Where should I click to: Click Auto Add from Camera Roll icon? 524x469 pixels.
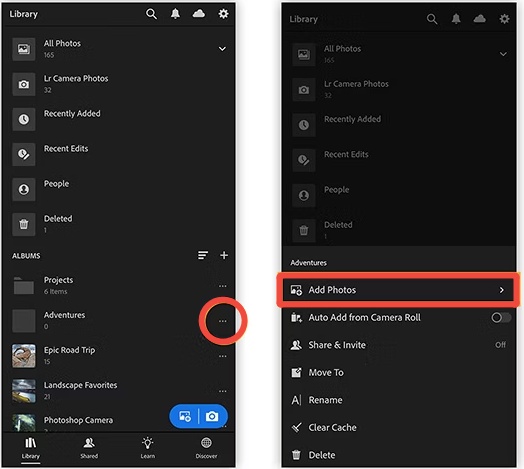(x=296, y=317)
